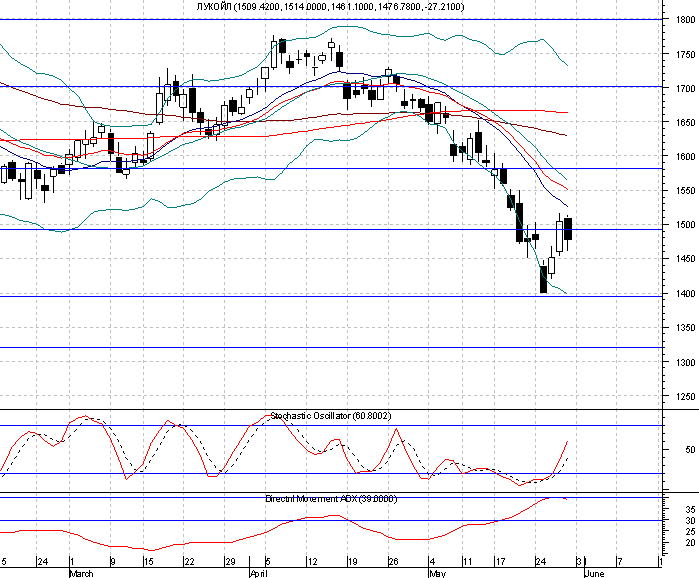Click the 1400 price axis label
This screenshot has width=699, height=578.
pyautogui.click(x=685, y=293)
